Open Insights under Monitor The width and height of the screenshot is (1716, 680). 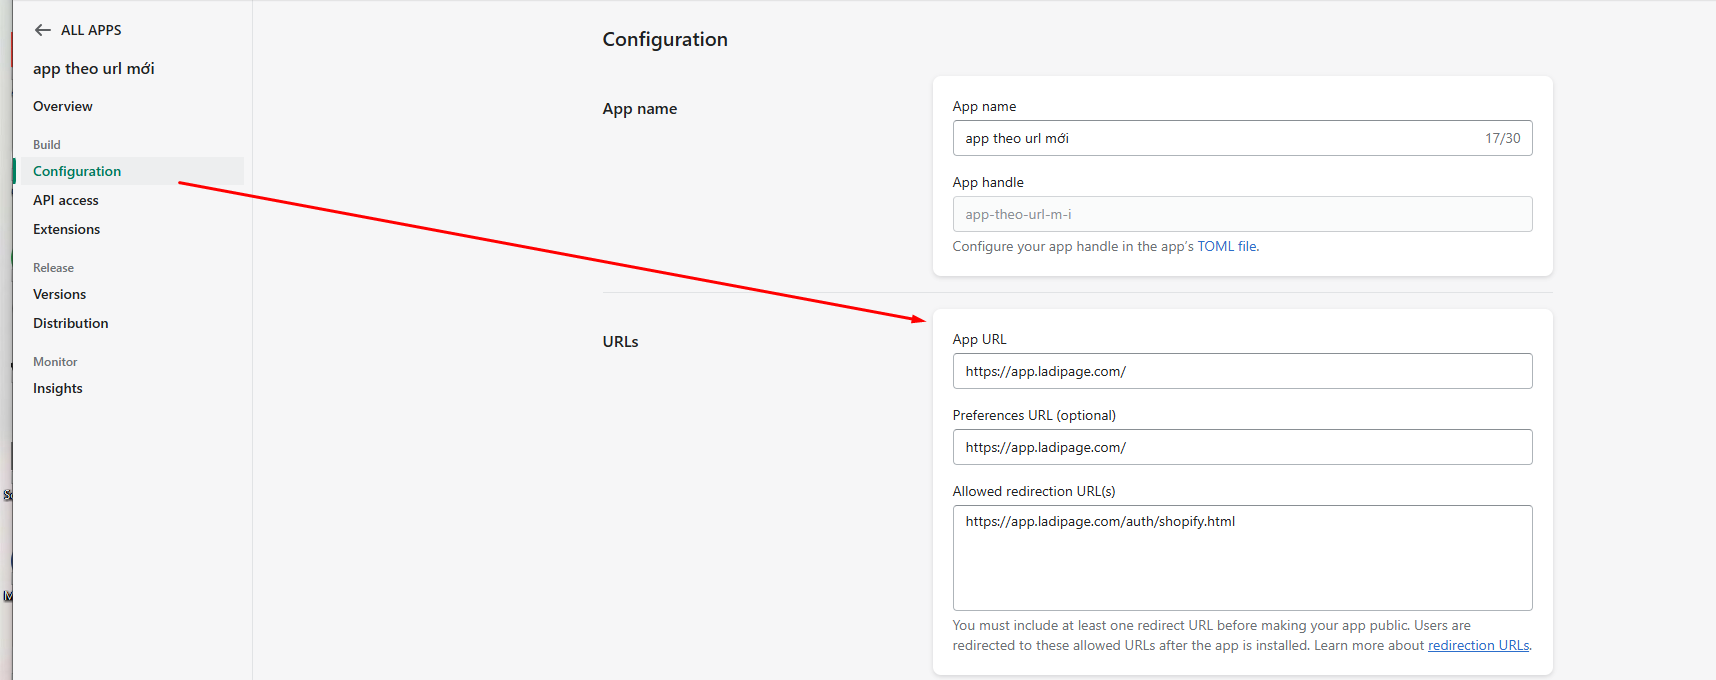(58, 388)
